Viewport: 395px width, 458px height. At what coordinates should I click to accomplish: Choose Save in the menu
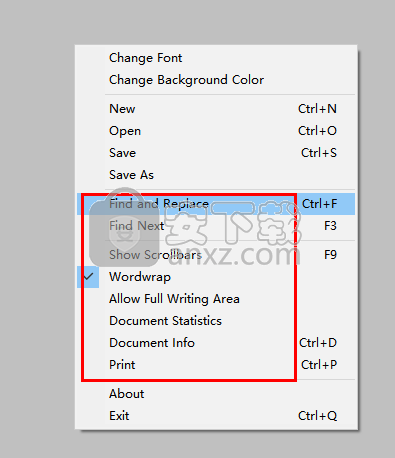[216, 153]
